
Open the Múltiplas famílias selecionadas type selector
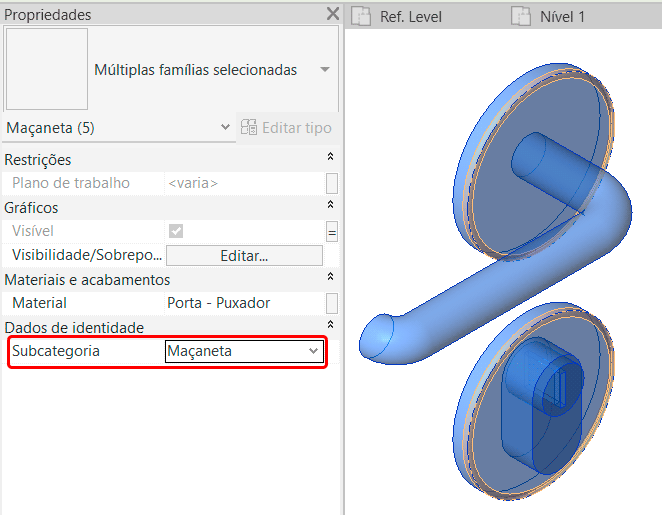pyautogui.click(x=325, y=70)
